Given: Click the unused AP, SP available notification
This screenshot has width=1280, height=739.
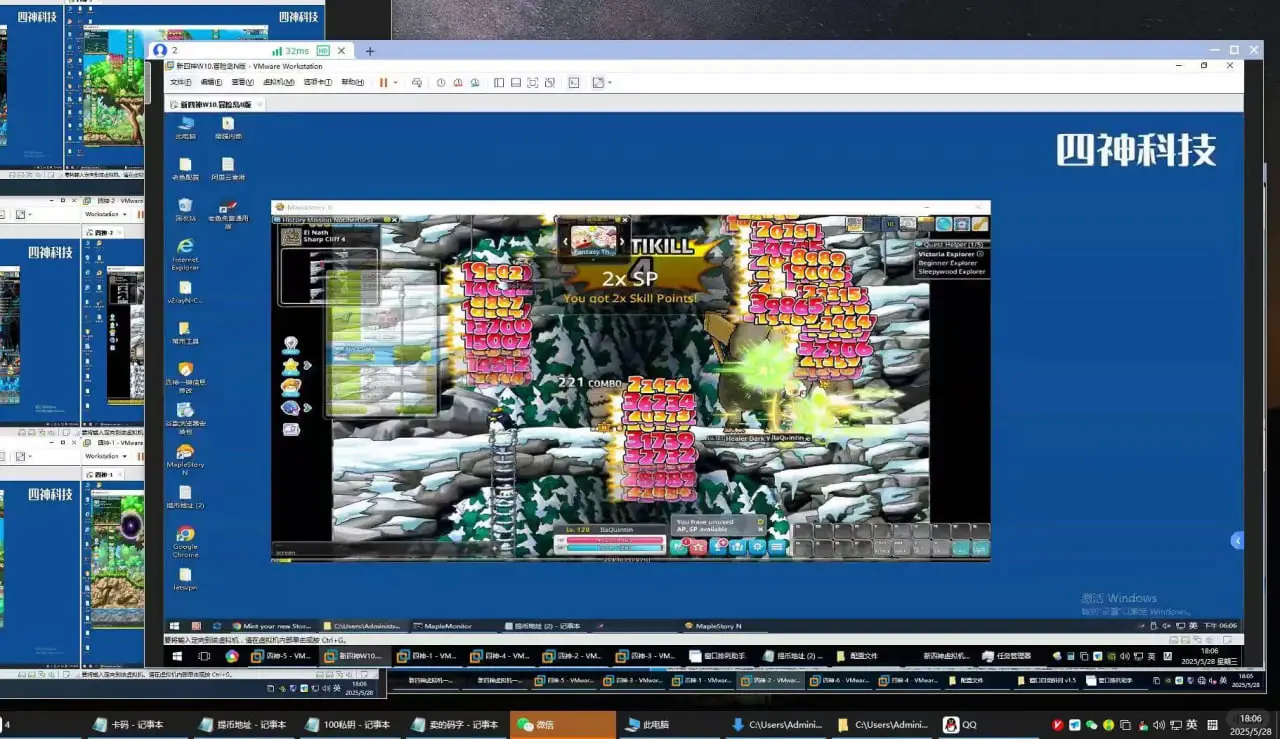Looking at the screenshot, I should (x=719, y=525).
